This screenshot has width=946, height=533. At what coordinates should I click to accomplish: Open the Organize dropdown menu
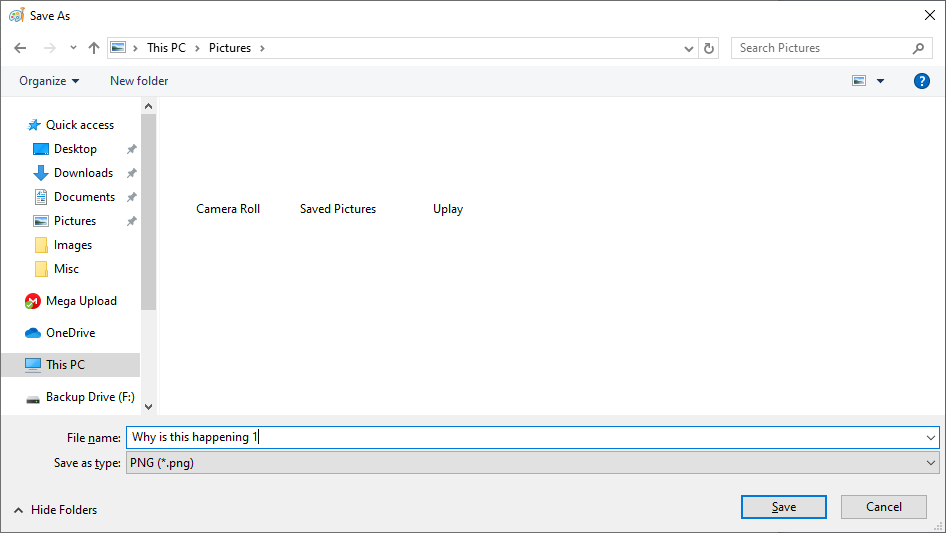(x=49, y=81)
